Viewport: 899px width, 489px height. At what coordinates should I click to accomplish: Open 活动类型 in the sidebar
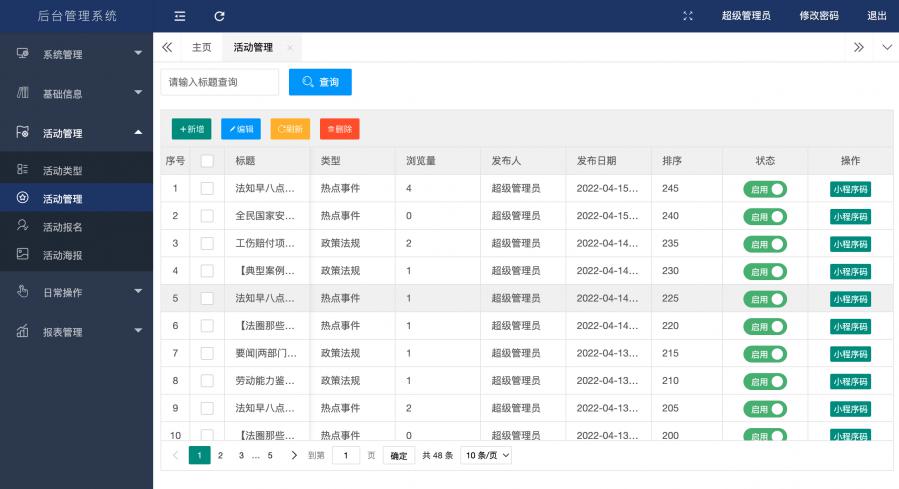pos(62,171)
